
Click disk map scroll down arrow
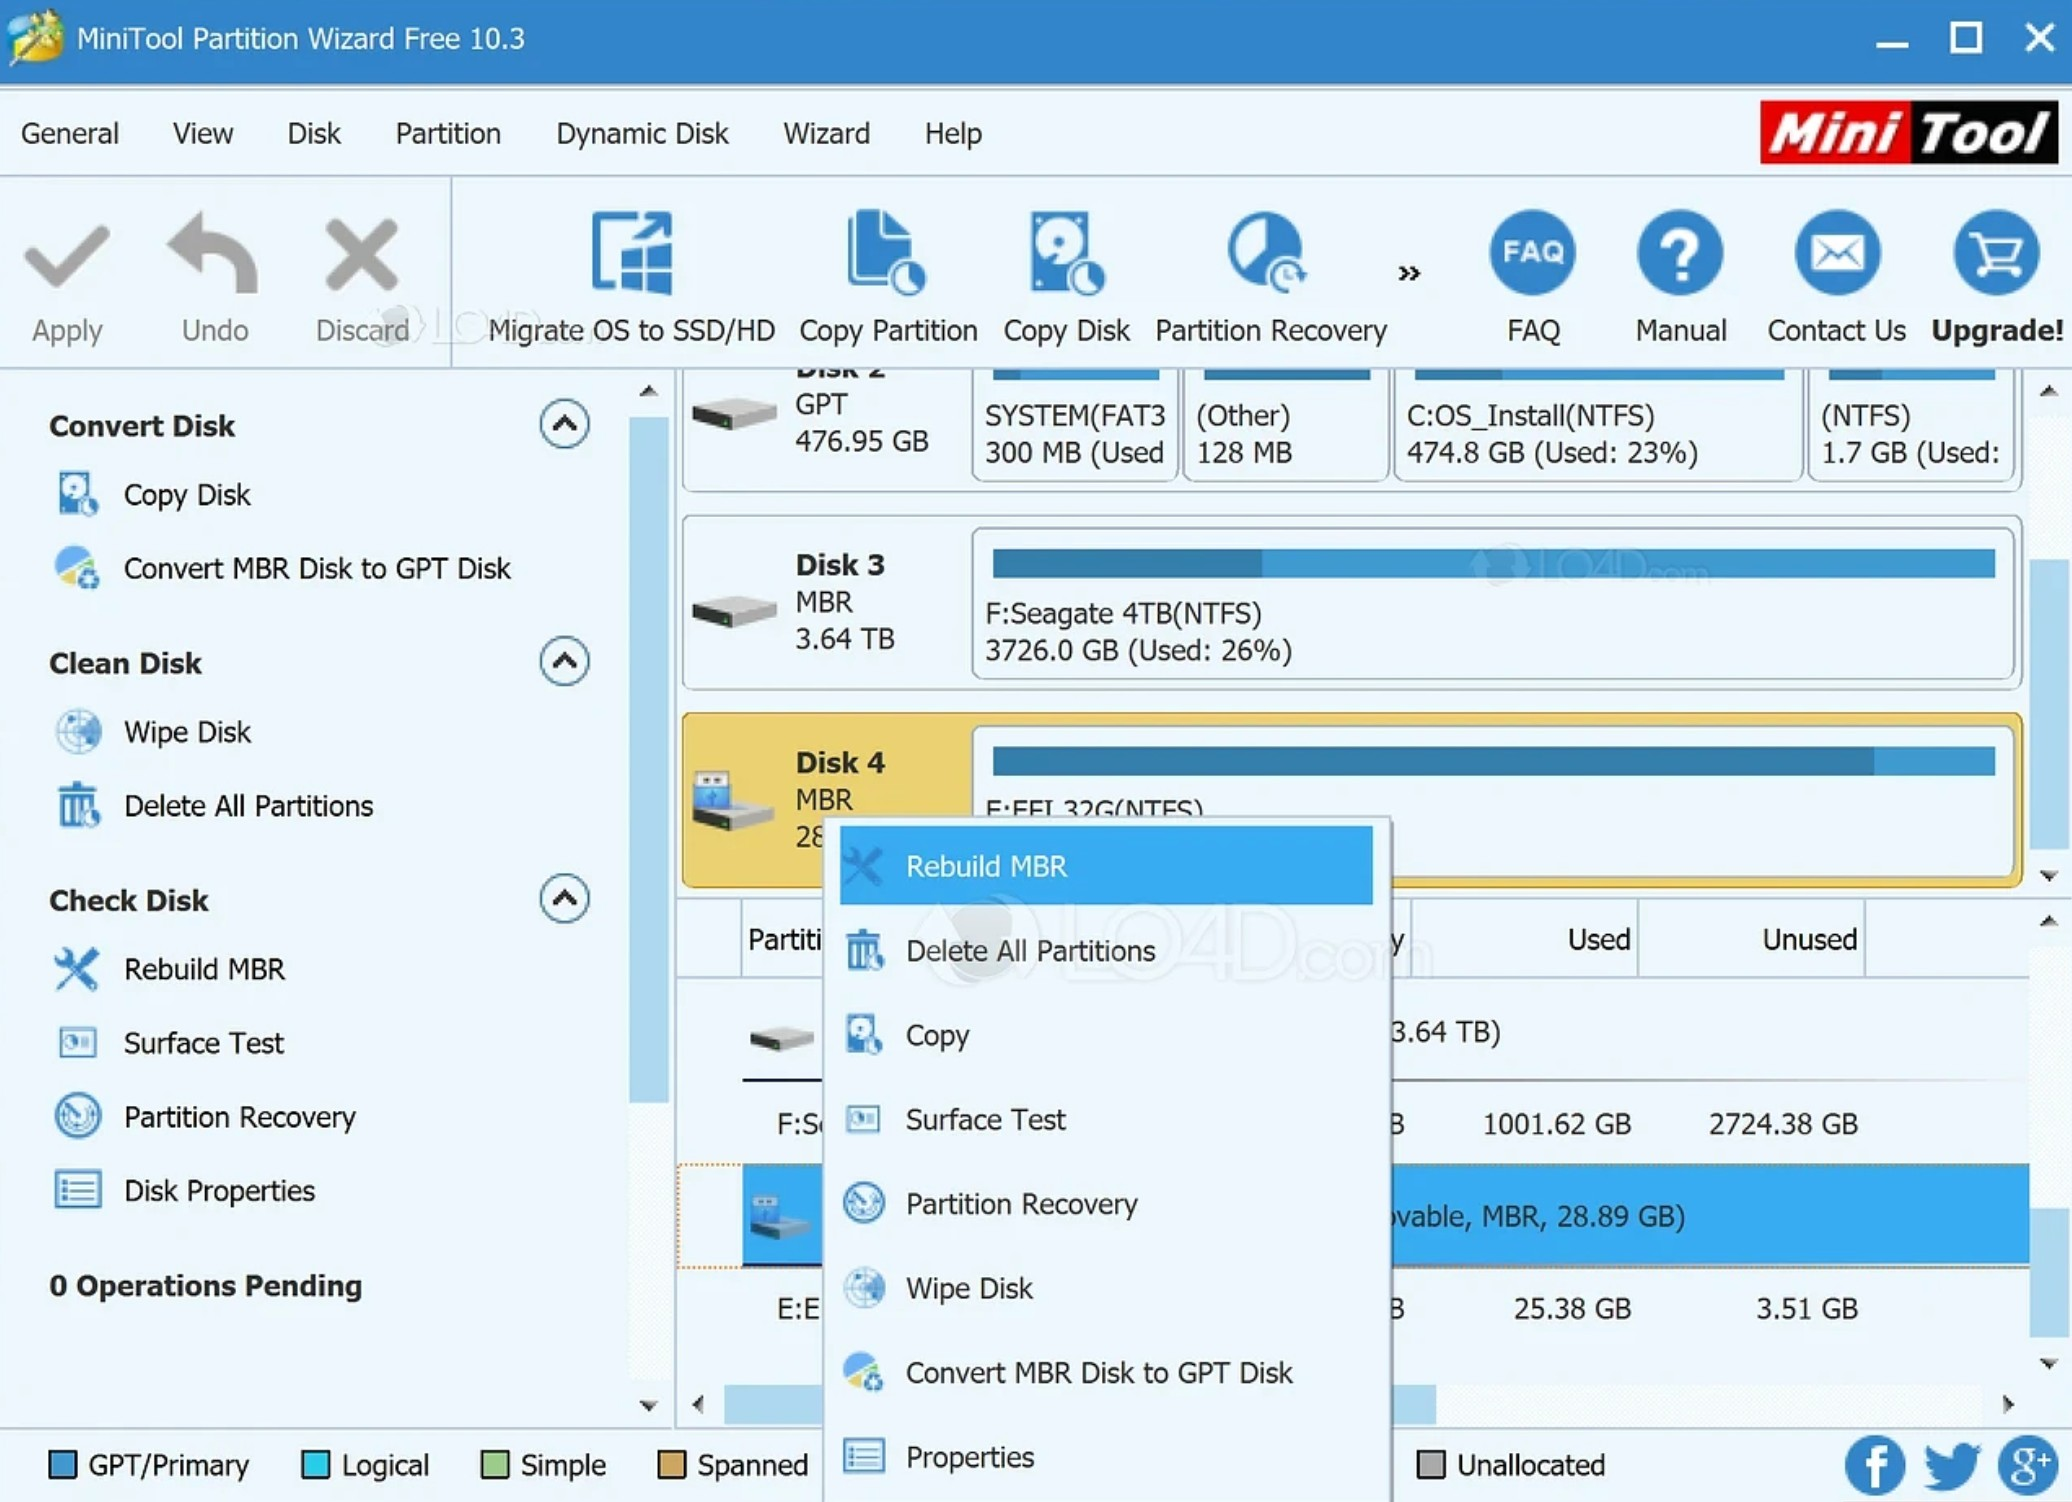click(2048, 876)
